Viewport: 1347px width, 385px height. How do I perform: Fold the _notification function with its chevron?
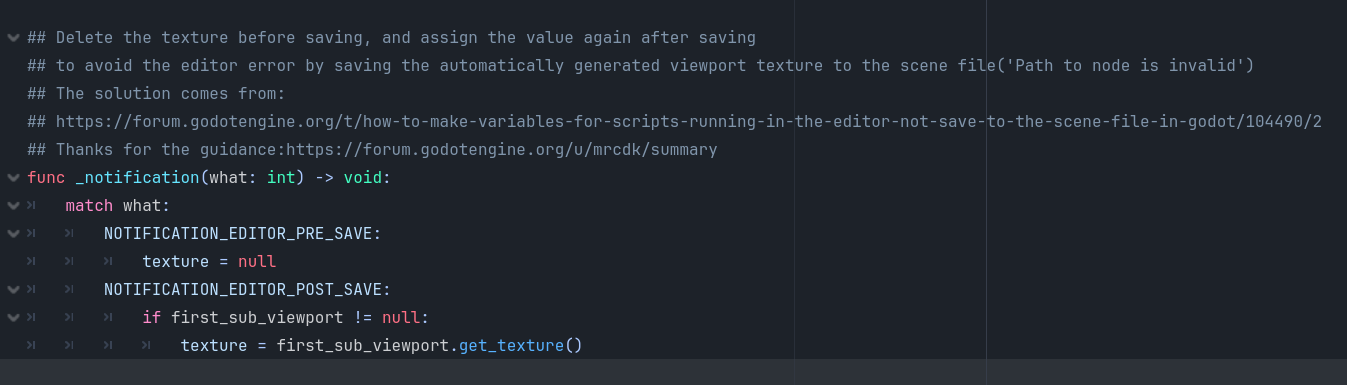click(x=12, y=178)
